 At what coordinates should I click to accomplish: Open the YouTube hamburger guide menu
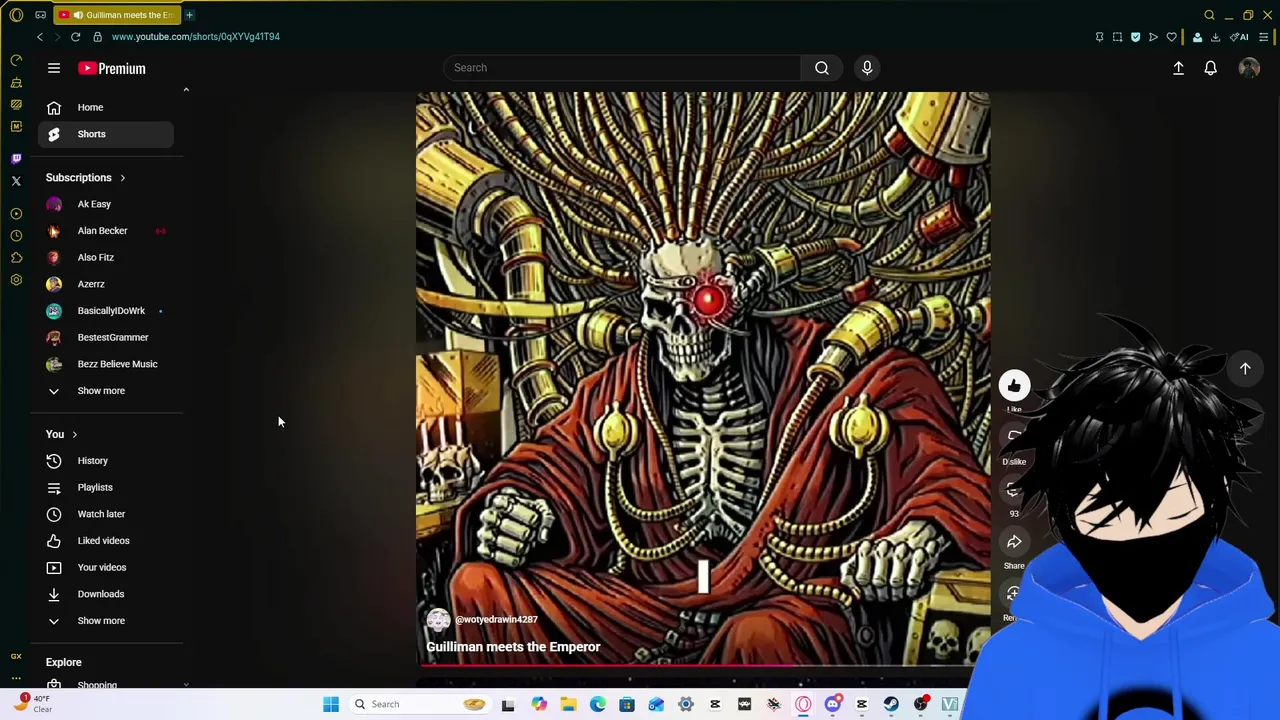pyautogui.click(x=54, y=68)
